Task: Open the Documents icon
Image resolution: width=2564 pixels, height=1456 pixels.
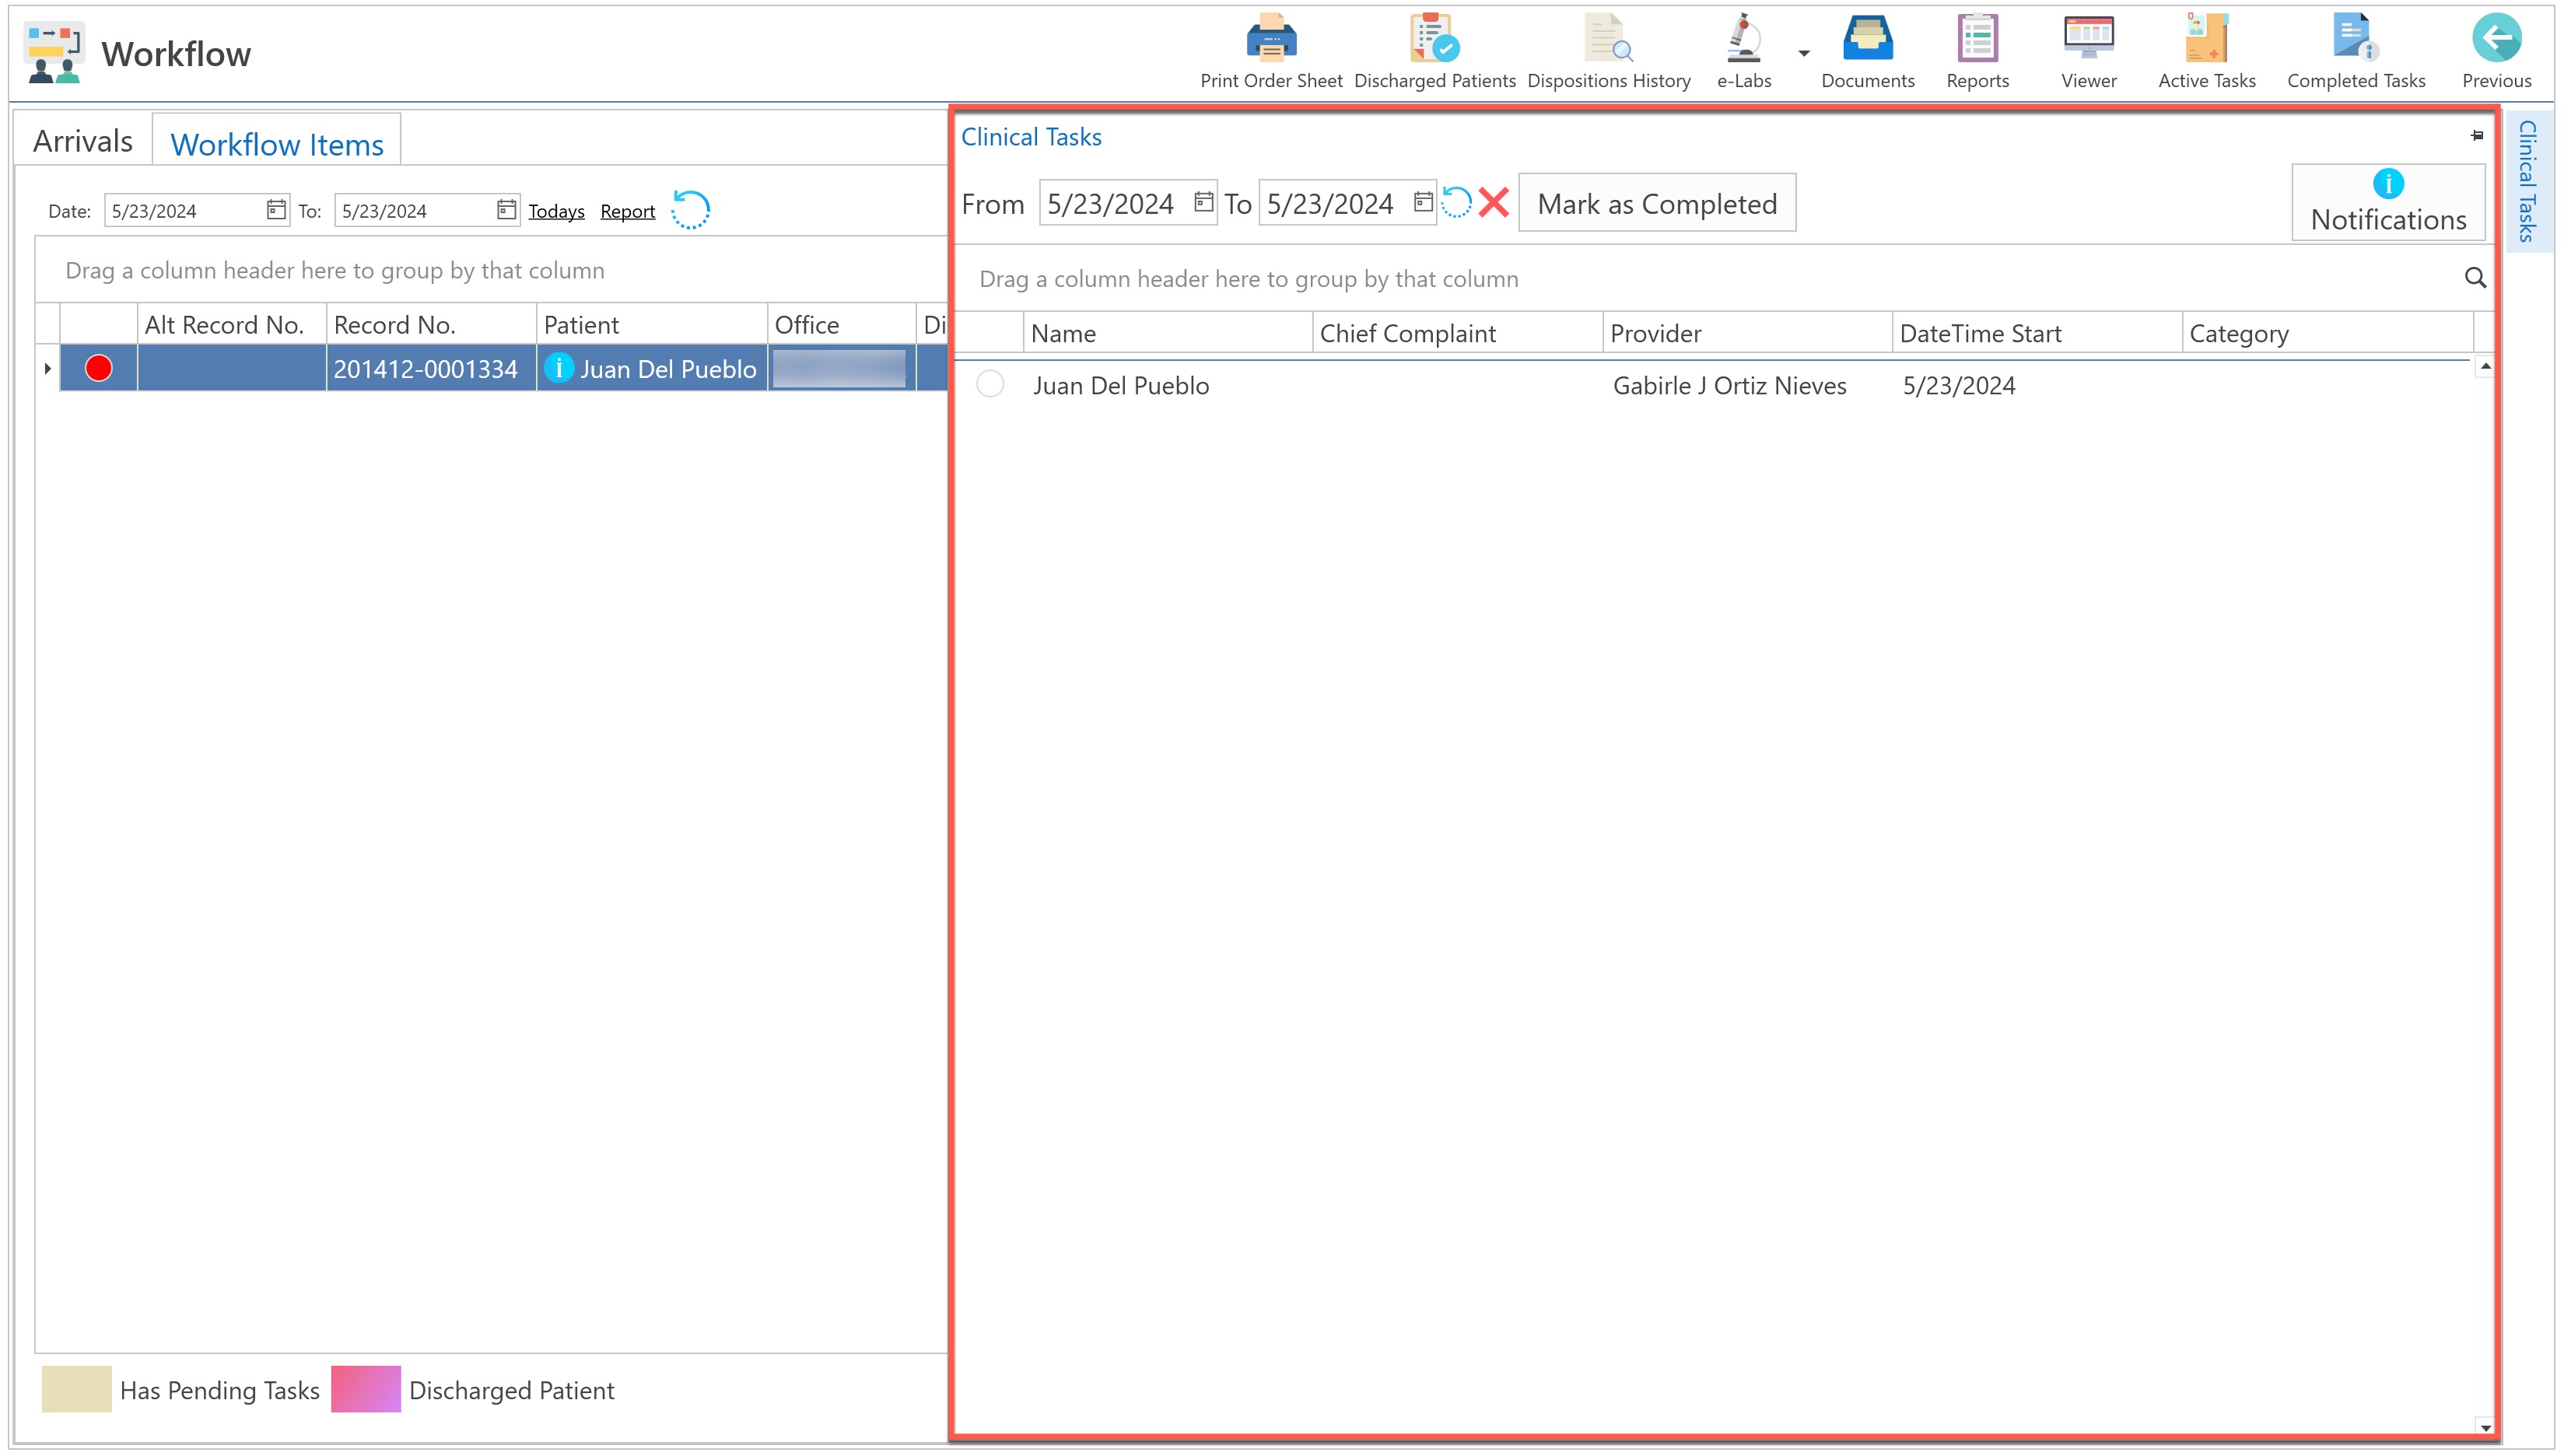Action: point(1867,40)
